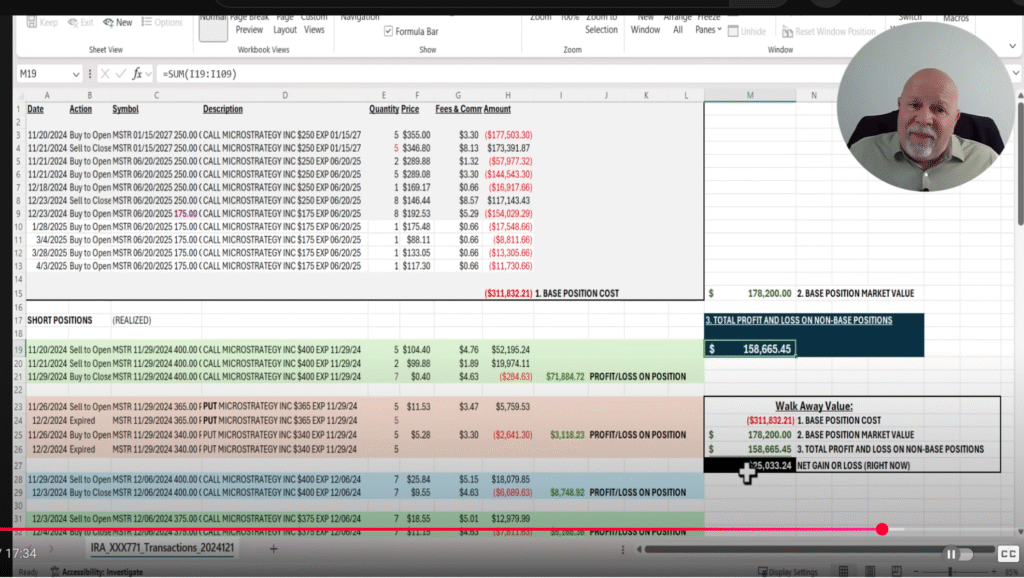Expand the formula bar chevron

(x=1016, y=73)
